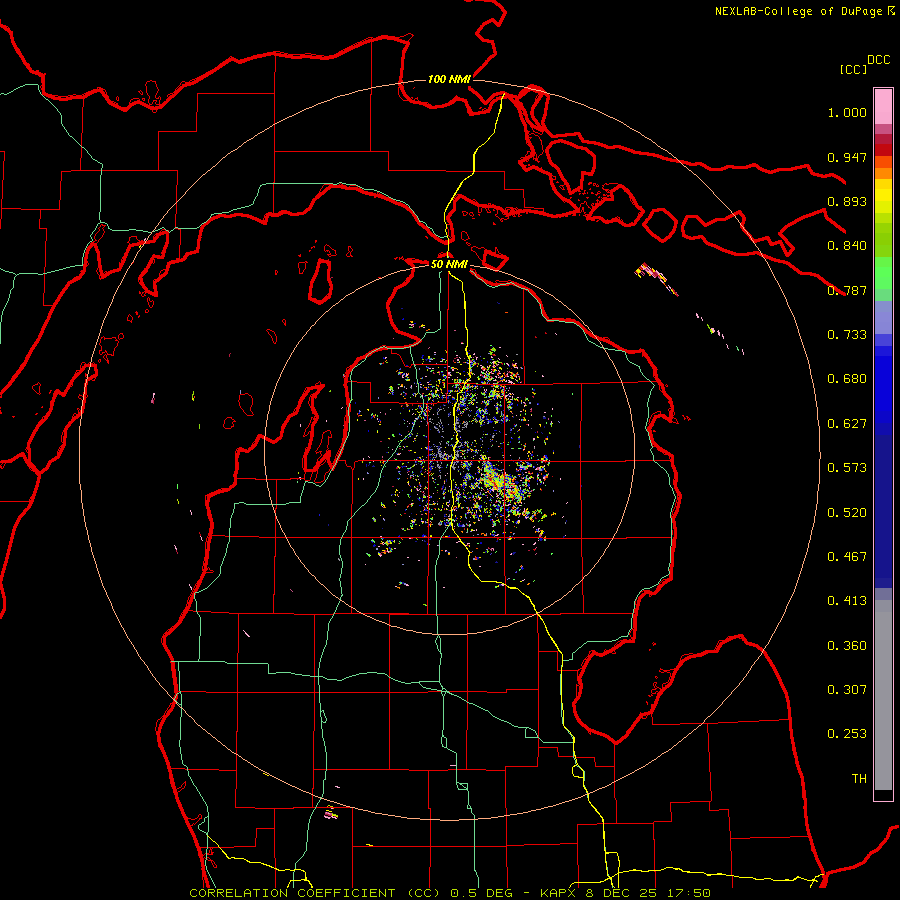Pick the gray segment of the color bar

coord(883,695)
